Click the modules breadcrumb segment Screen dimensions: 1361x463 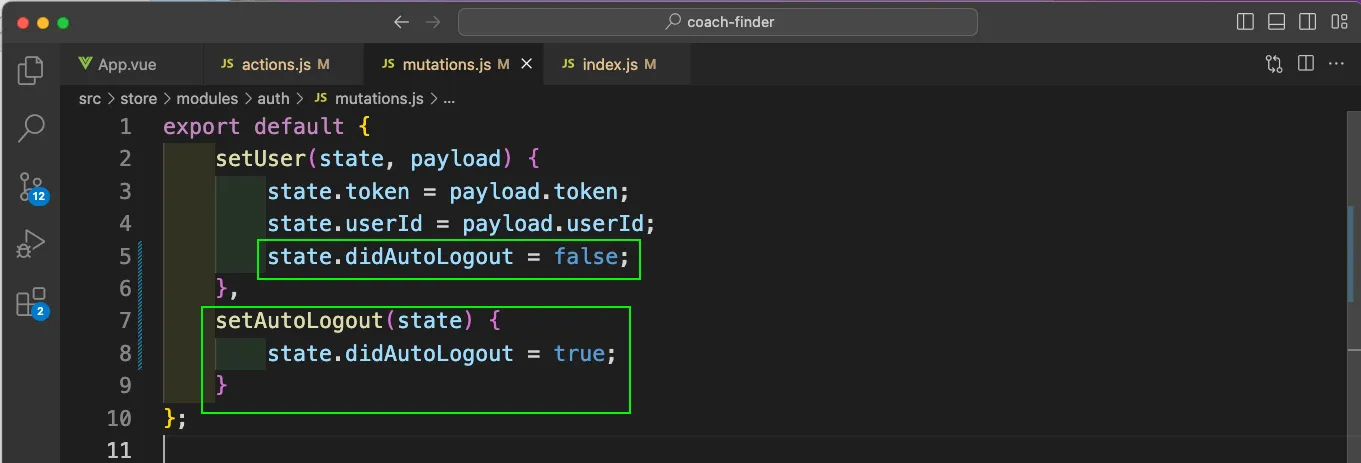207,98
